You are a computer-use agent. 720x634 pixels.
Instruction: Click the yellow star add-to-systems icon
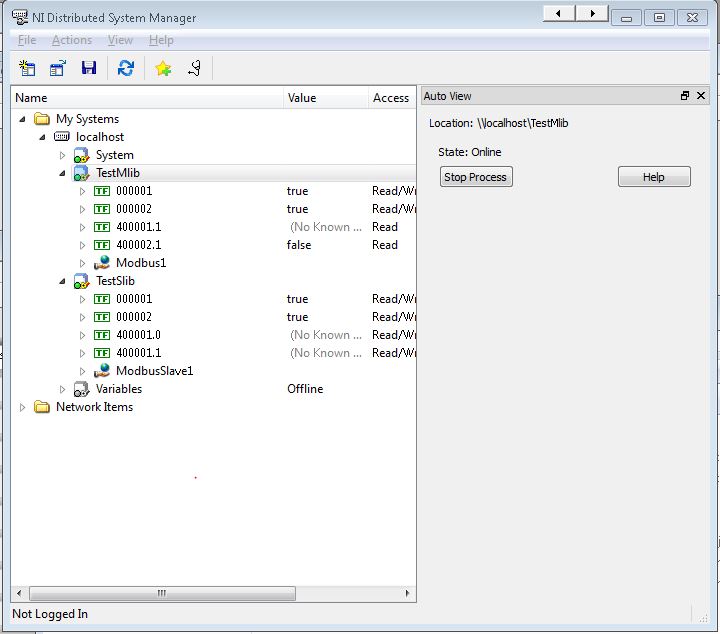point(163,68)
